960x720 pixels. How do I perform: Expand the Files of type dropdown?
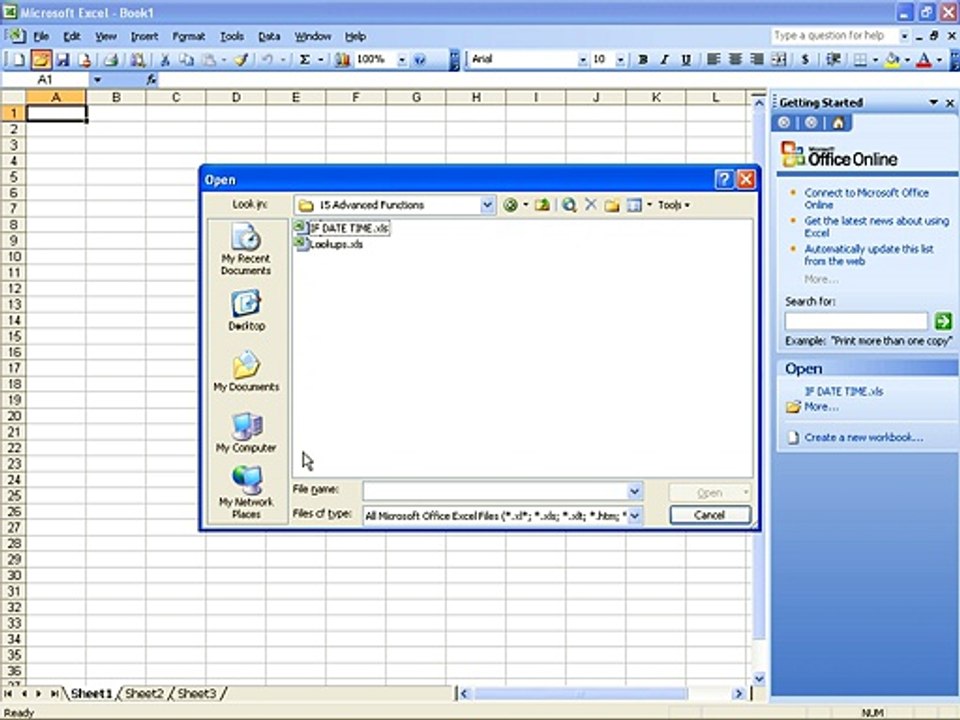click(x=635, y=516)
